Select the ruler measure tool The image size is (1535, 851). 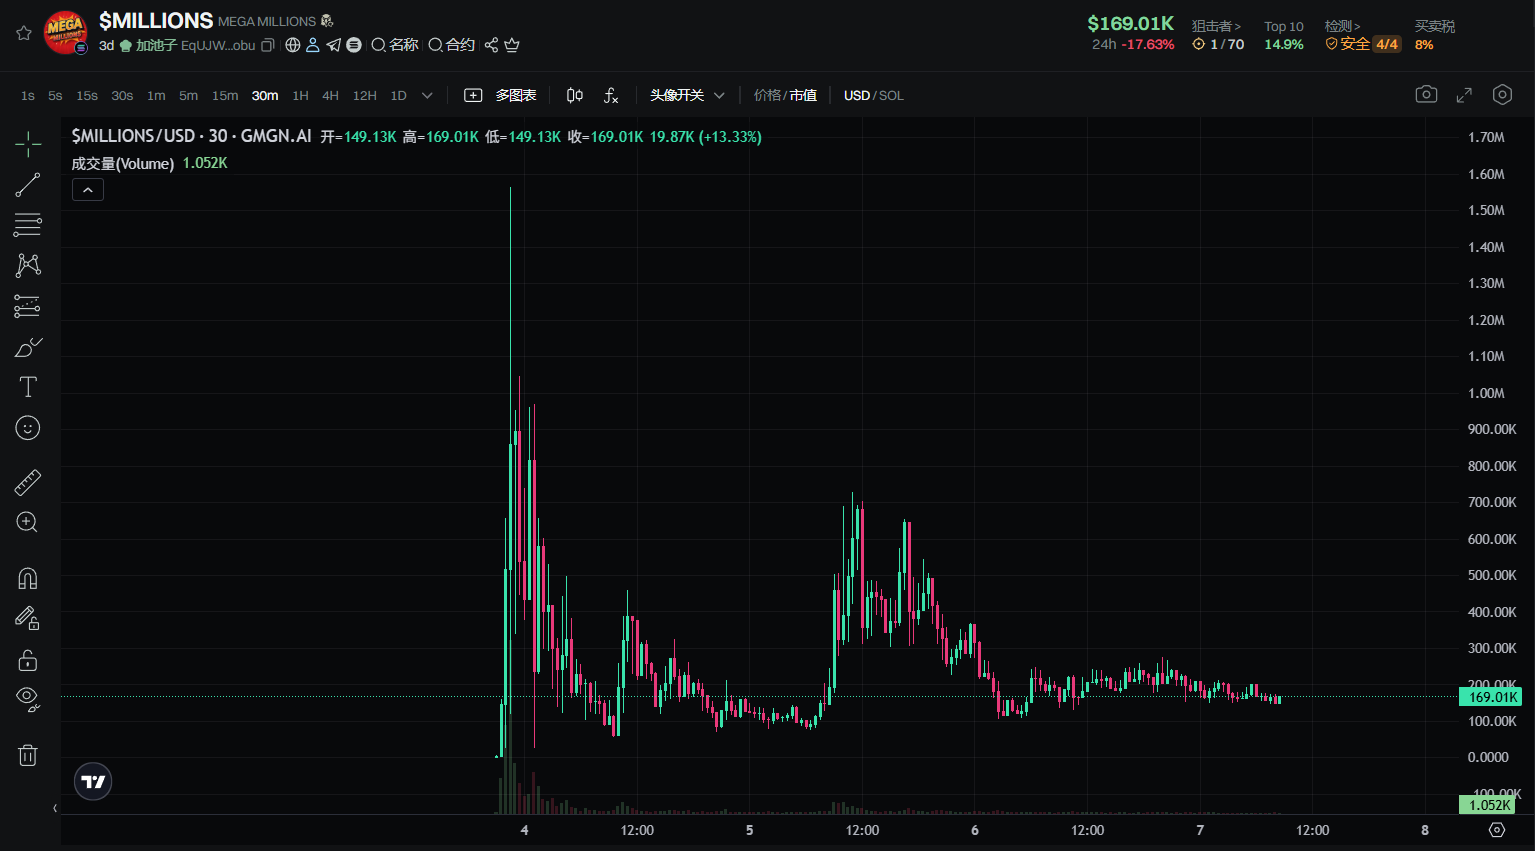[28, 483]
